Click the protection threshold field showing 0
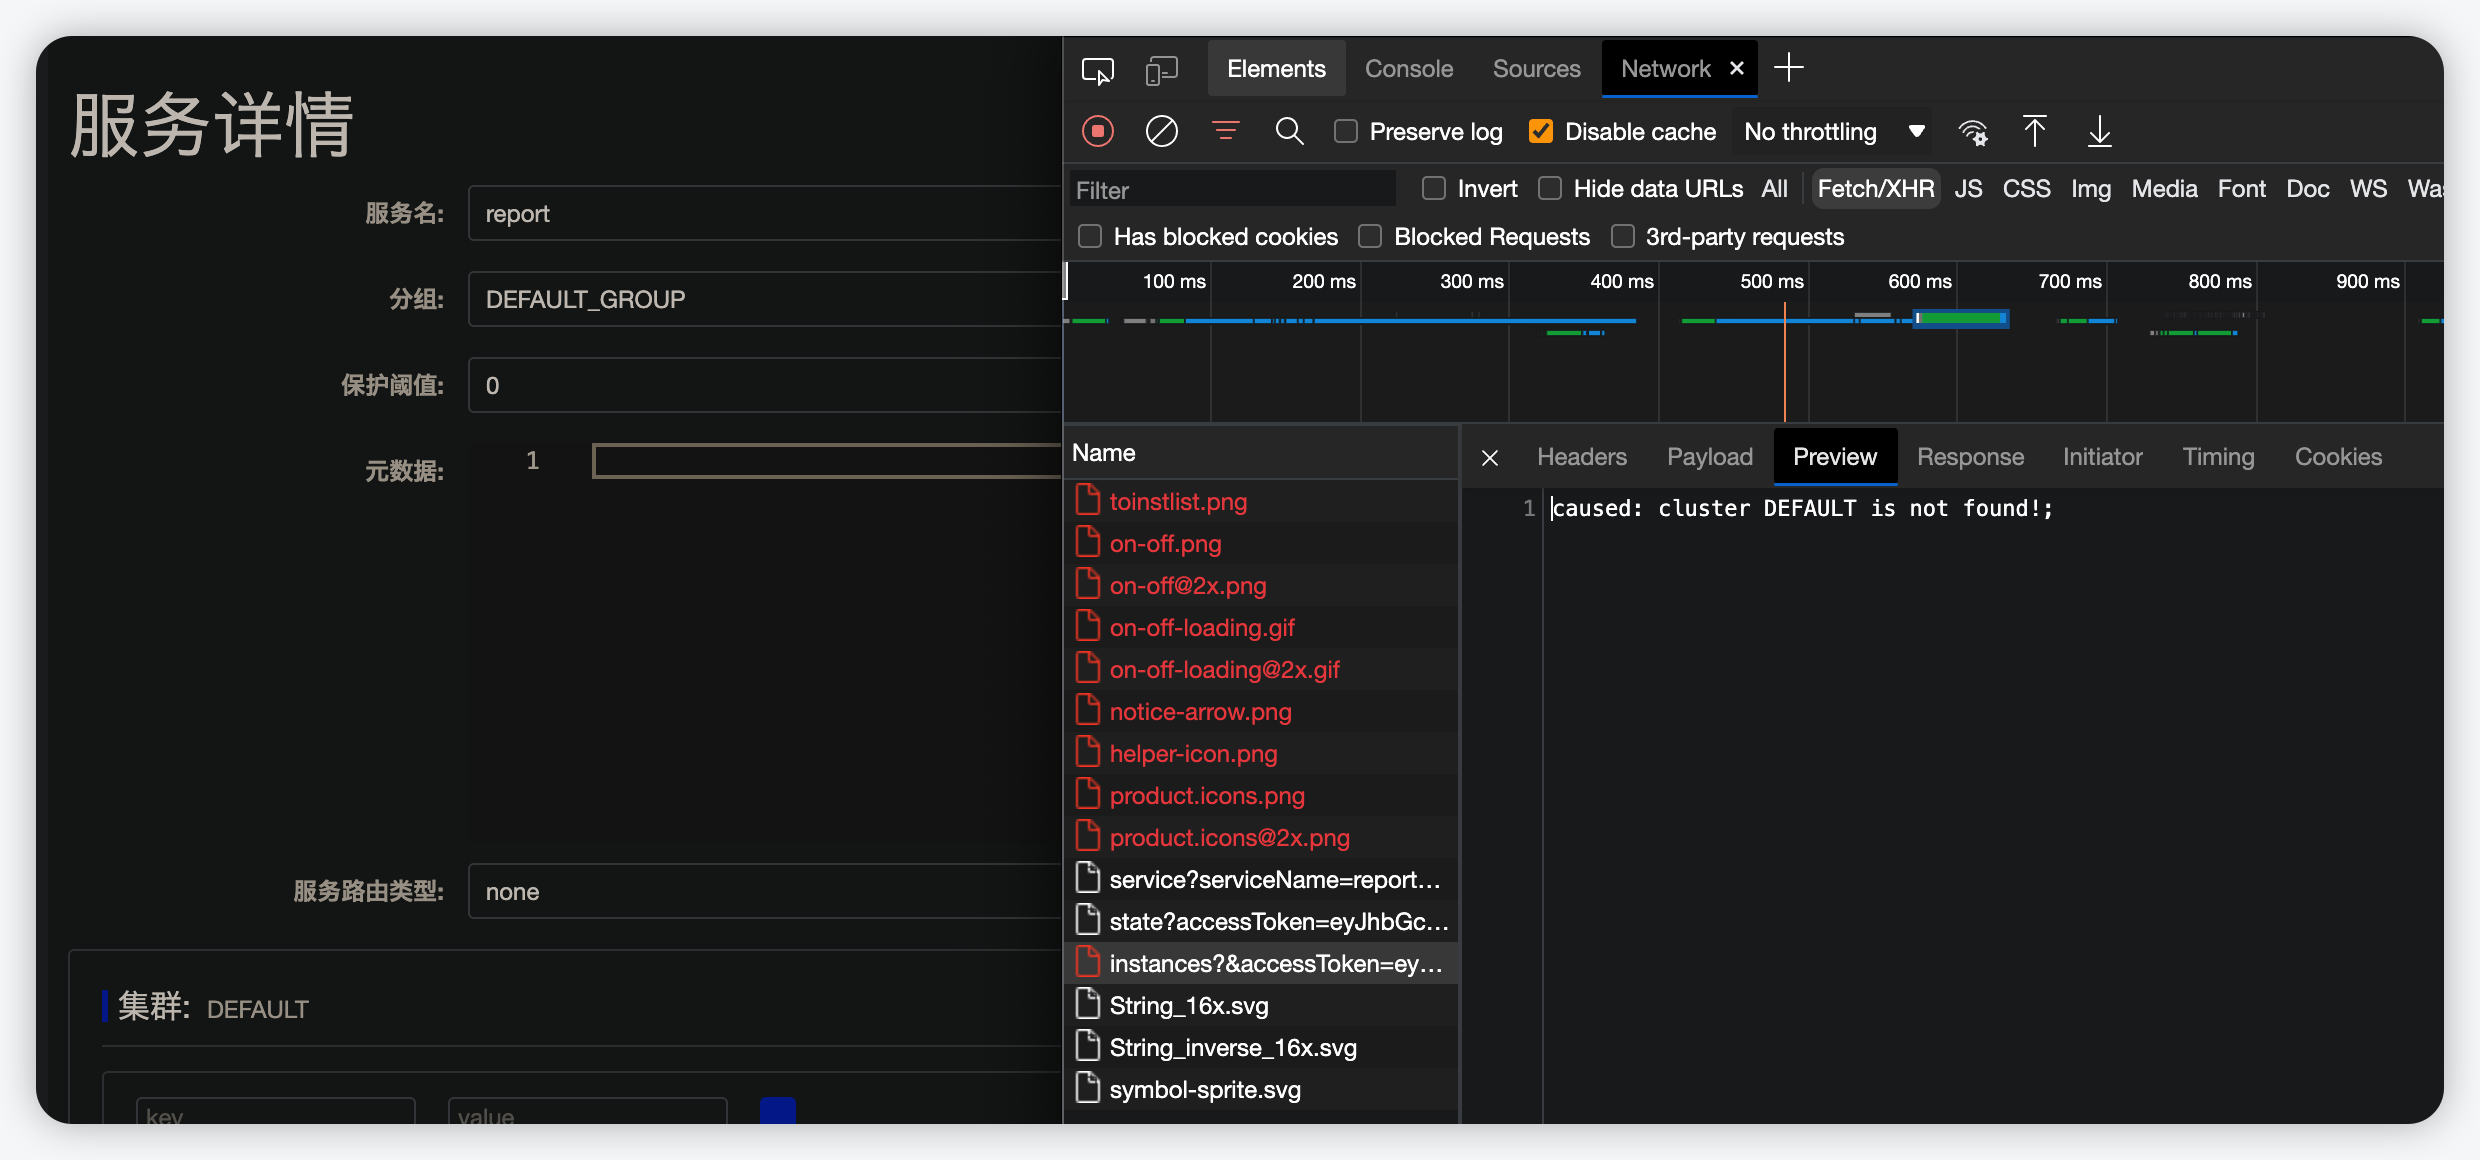Image resolution: width=2480 pixels, height=1160 pixels. point(765,385)
